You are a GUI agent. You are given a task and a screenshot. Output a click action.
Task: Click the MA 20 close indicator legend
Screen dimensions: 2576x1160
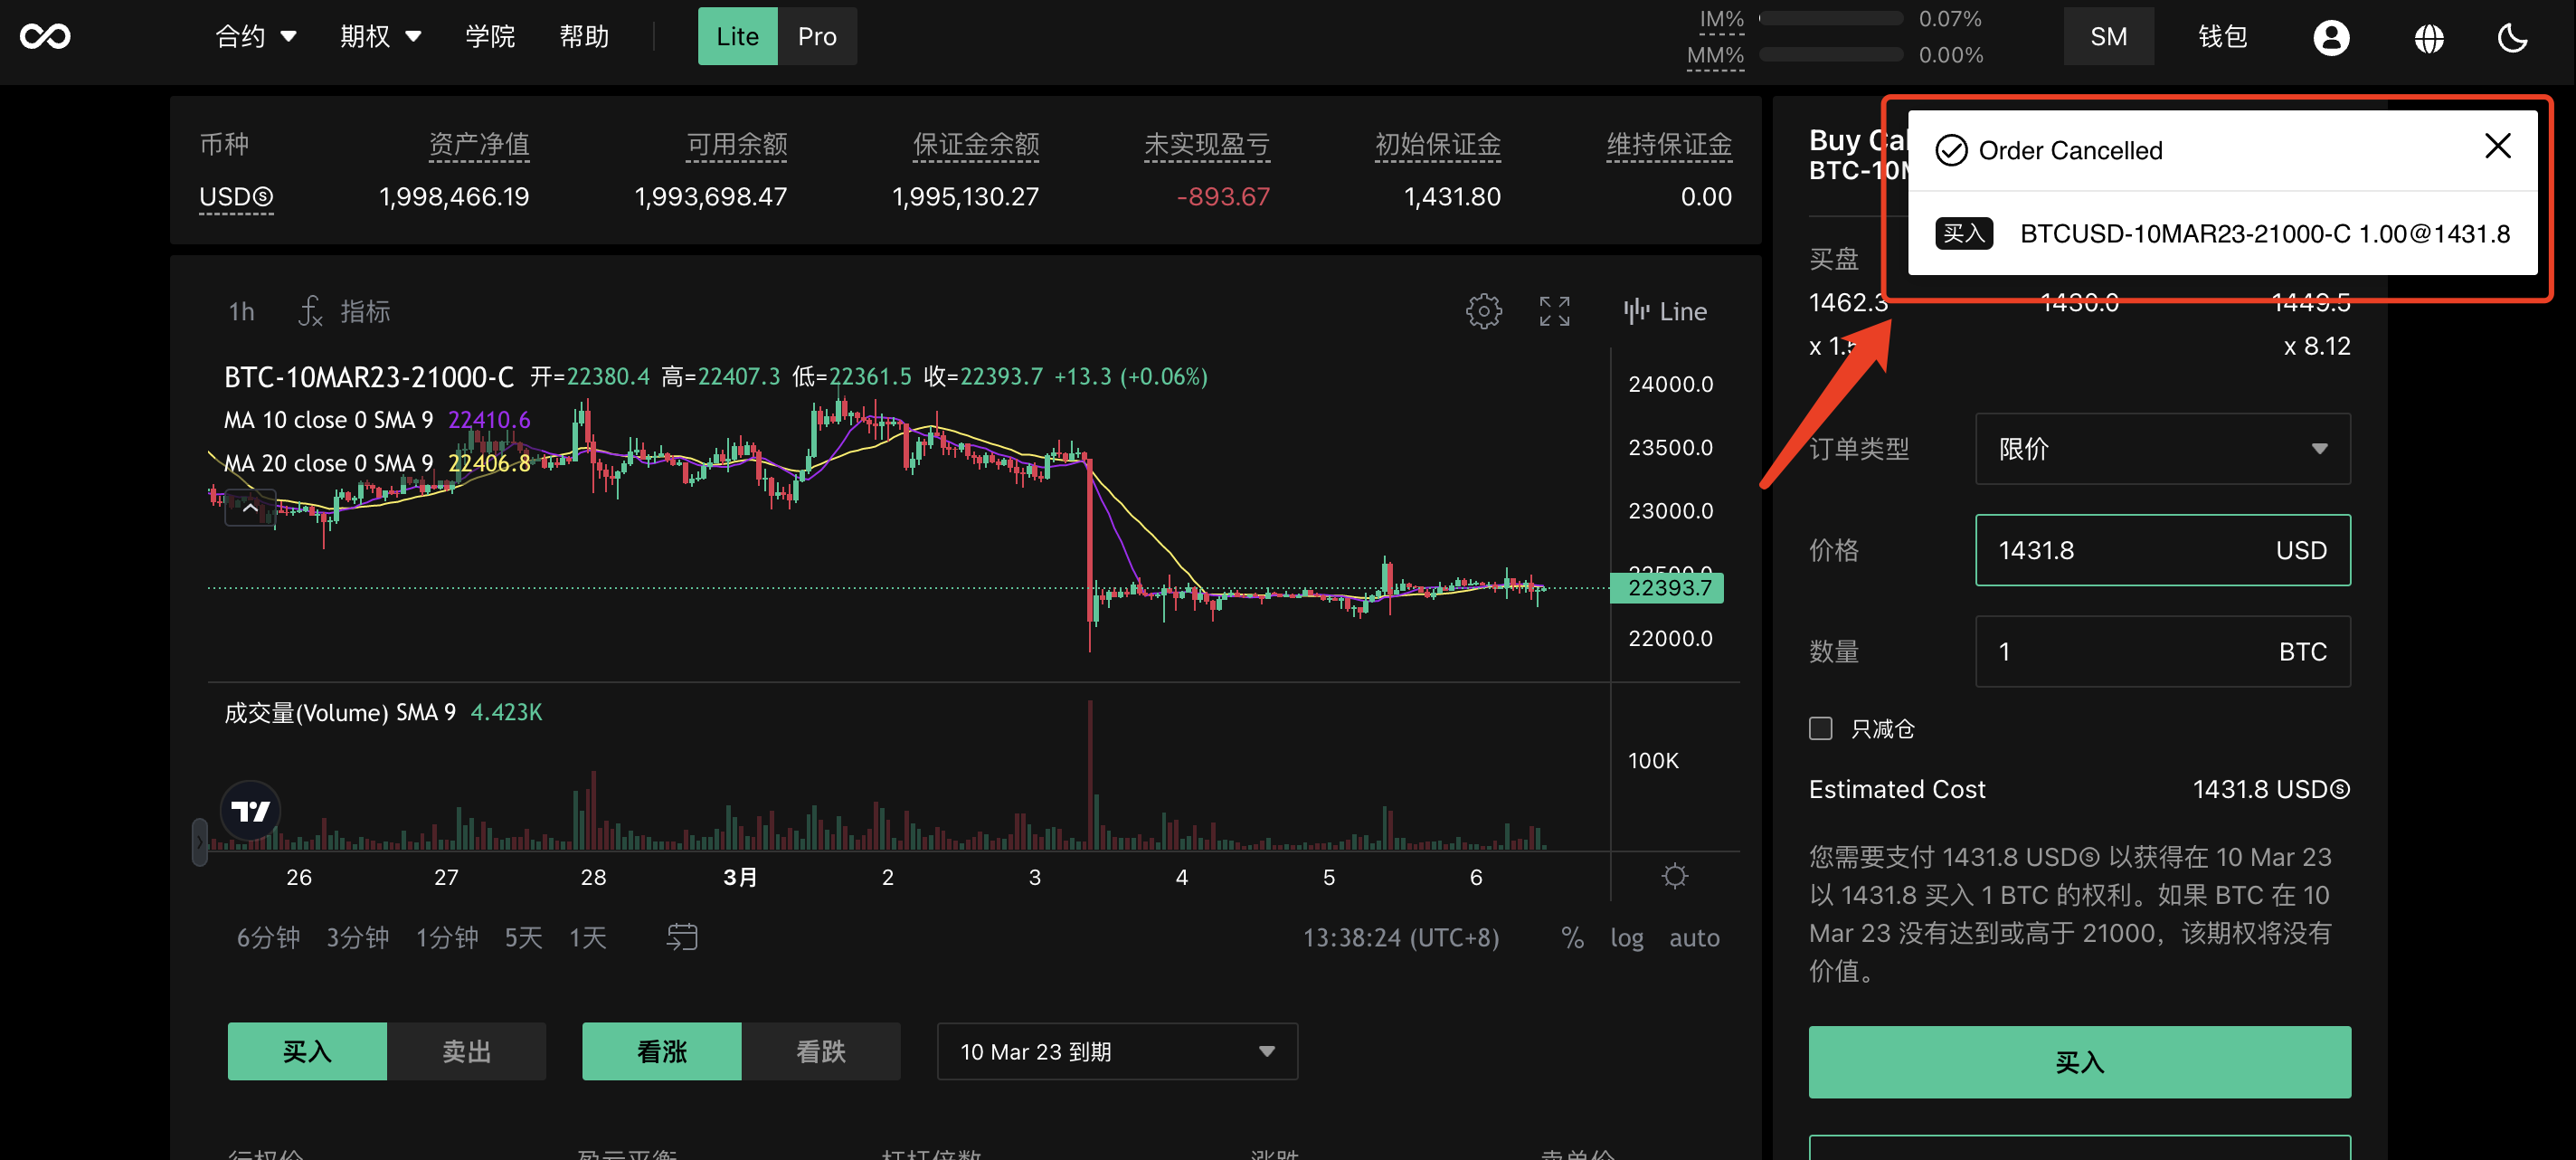click(x=377, y=462)
